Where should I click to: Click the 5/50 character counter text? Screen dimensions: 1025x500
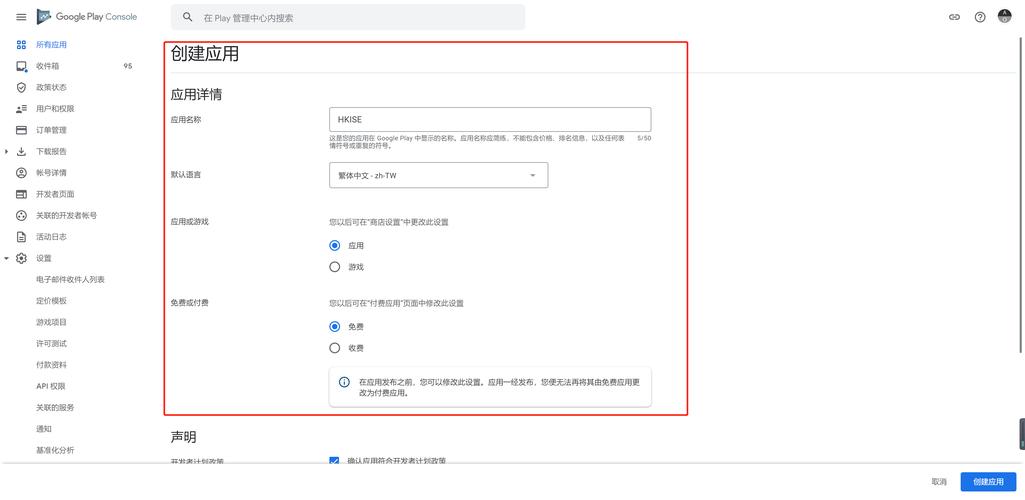(x=644, y=139)
